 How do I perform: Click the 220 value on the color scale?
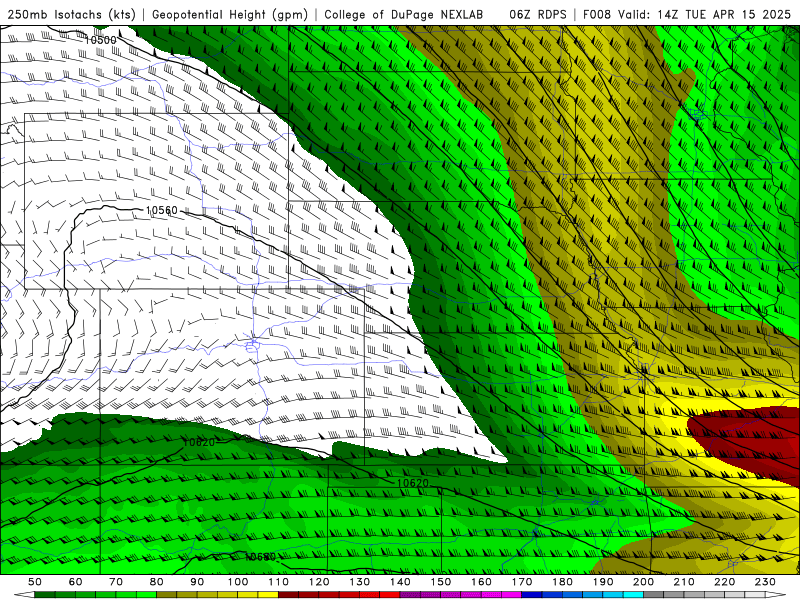(x=724, y=582)
